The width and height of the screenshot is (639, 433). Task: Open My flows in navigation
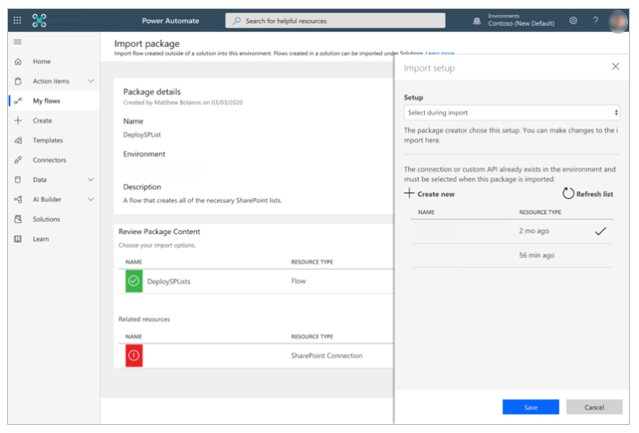pyautogui.click(x=46, y=101)
